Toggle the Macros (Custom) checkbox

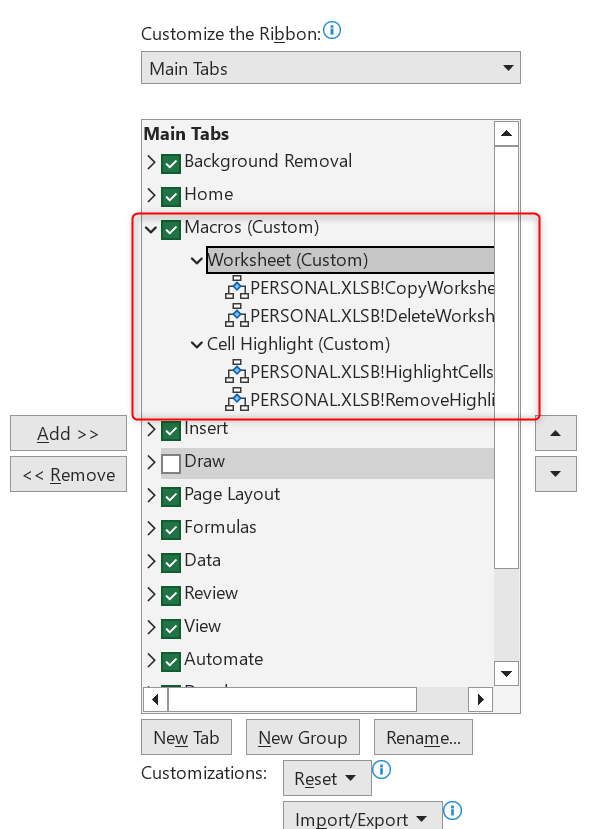(x=171, y=229)
